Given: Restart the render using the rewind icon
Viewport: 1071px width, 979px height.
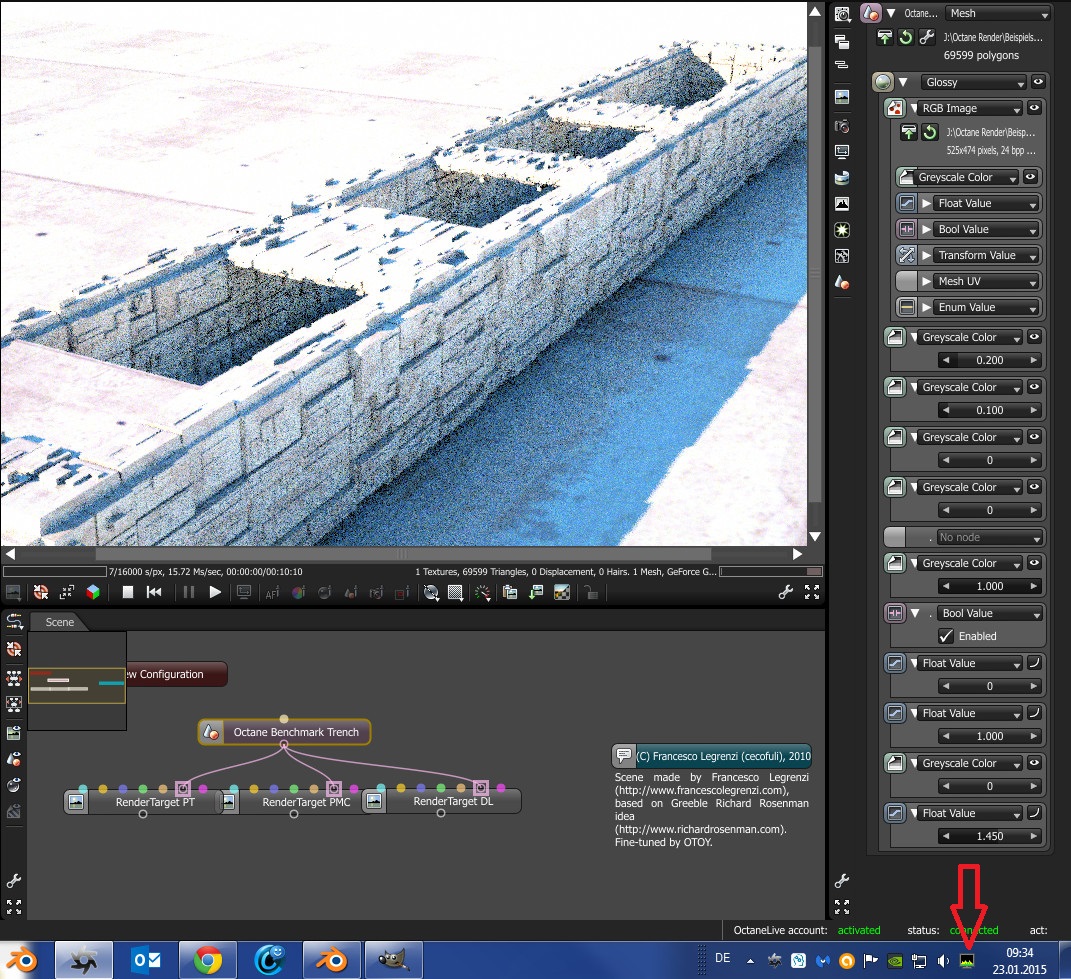Looking at the screenshot, I should [x=154, y=592].
